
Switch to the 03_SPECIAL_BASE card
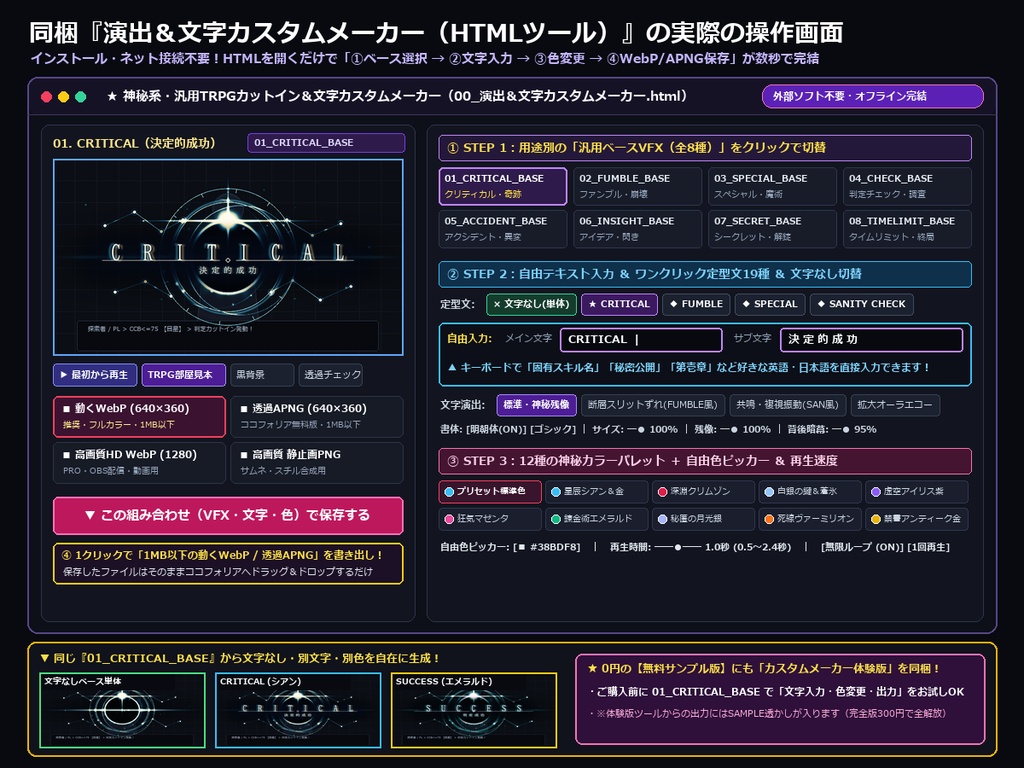[x=773, y=185]
